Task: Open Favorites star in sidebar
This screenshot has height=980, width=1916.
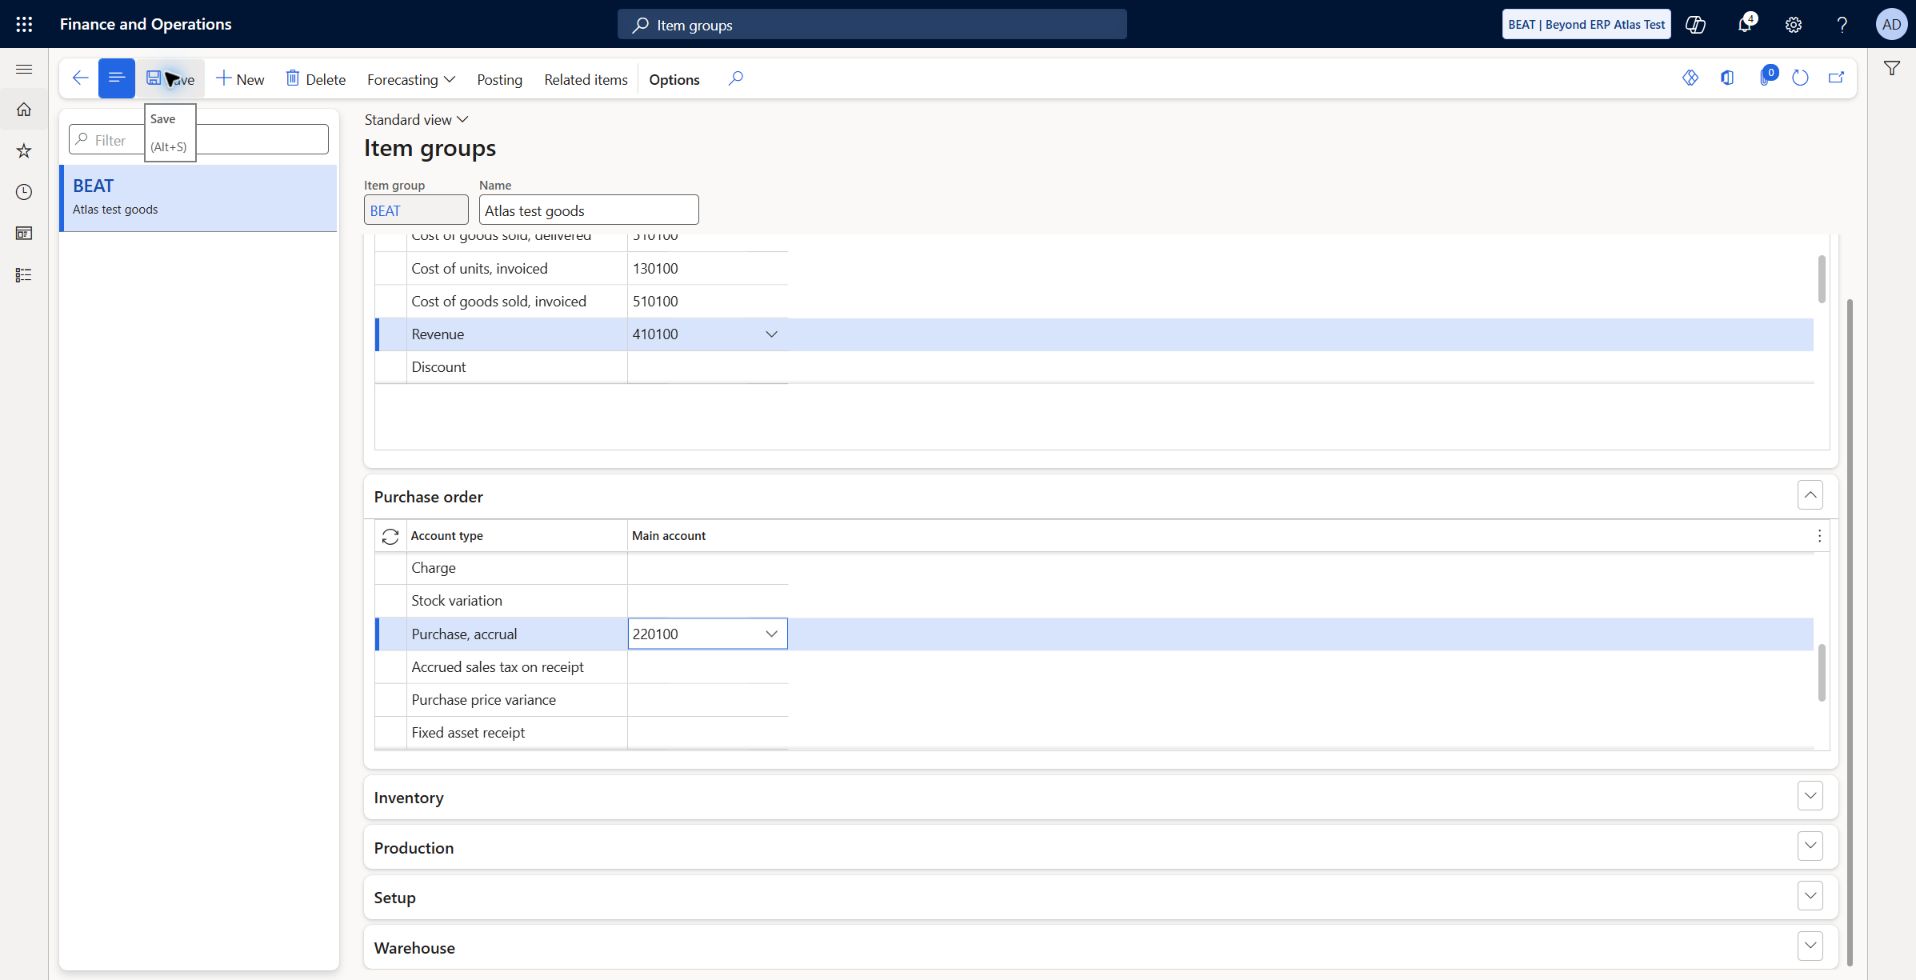Action: pos(24,150)
